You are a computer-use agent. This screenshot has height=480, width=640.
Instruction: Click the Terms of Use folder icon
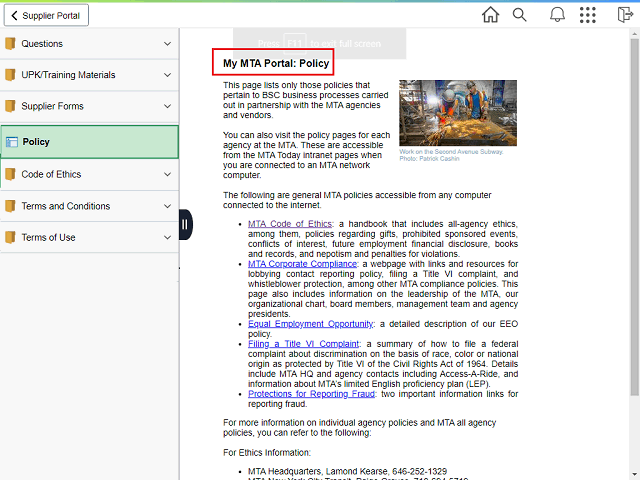[x=10, y=237]
